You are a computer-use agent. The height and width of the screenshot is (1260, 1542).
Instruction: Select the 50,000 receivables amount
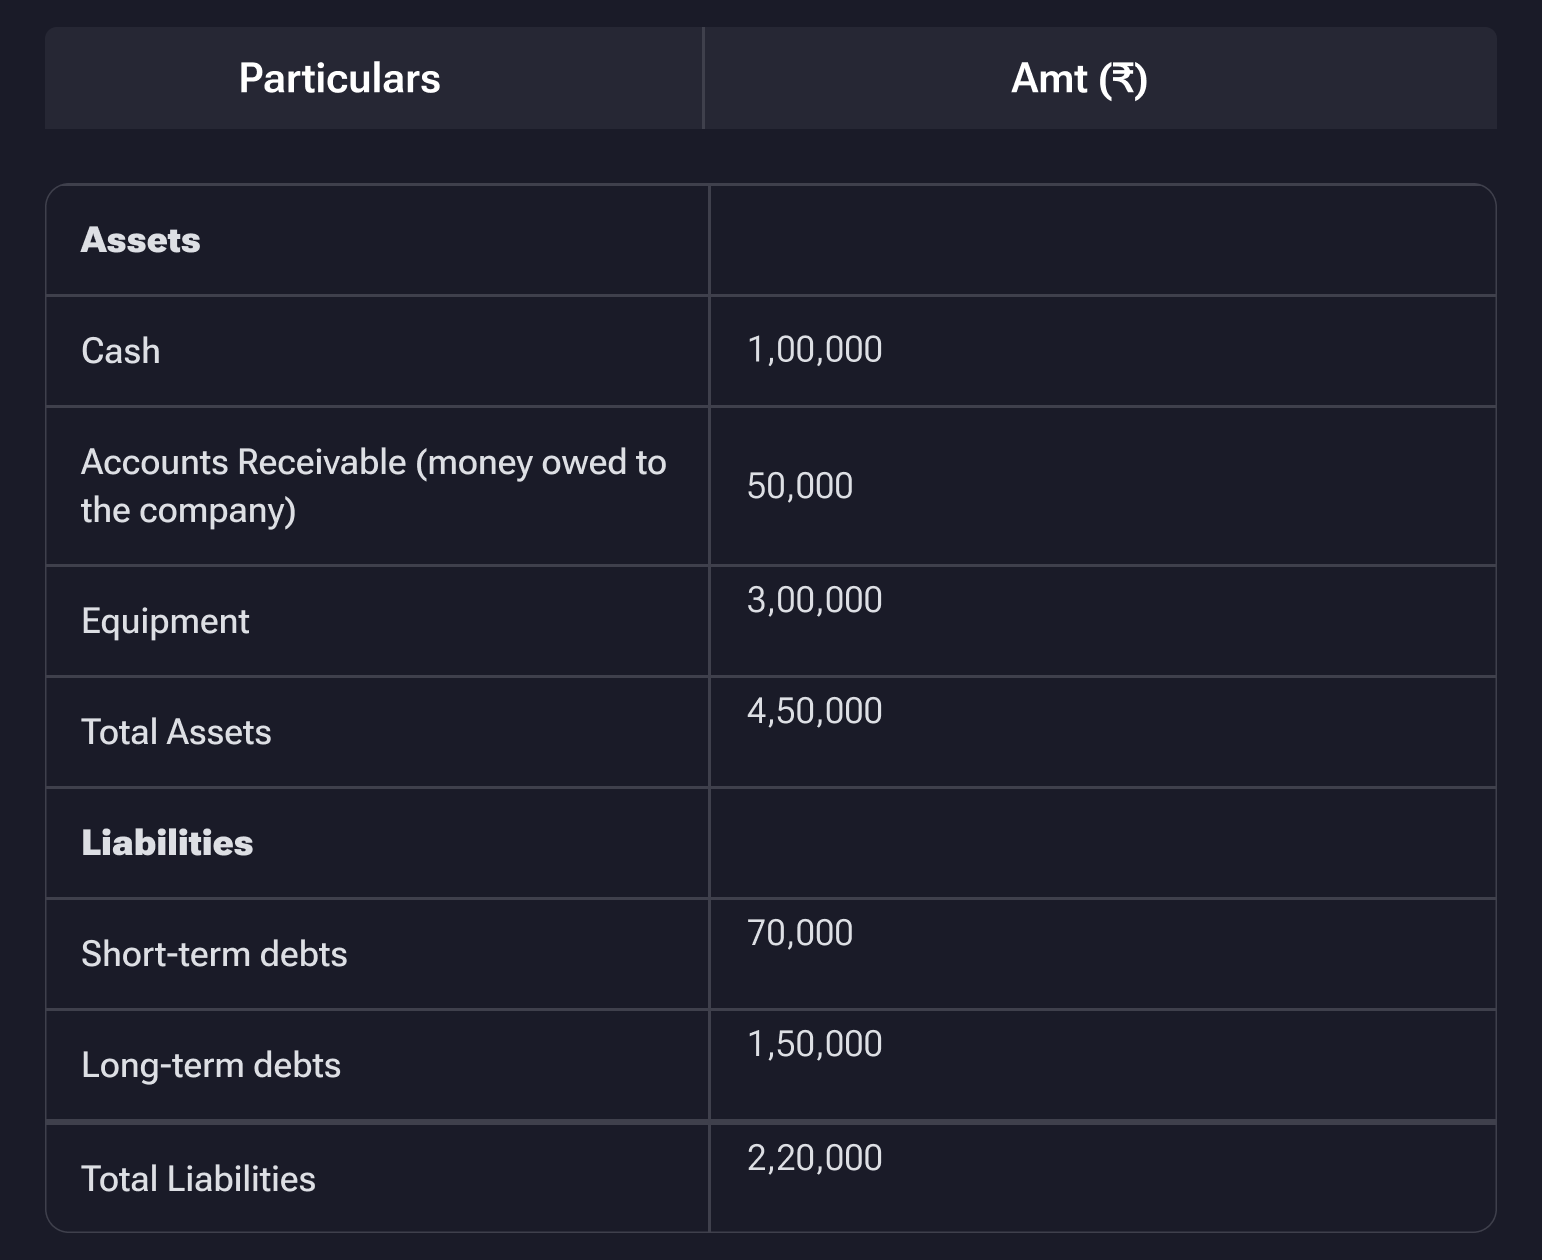pos(799,486)
